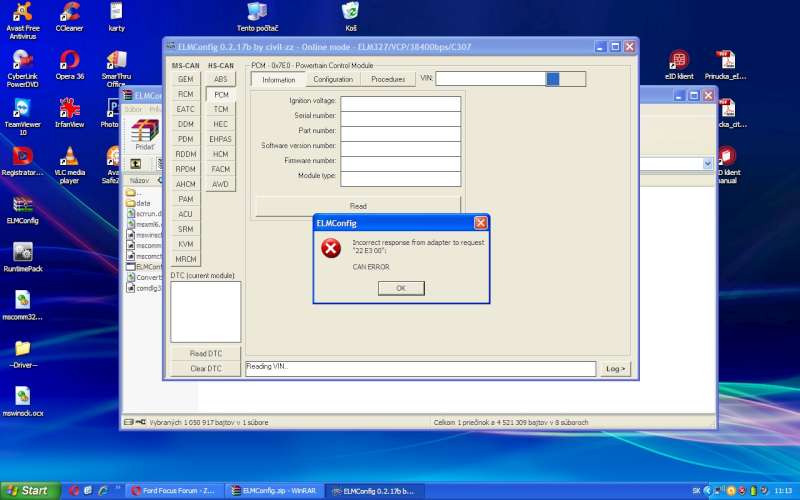
Task: Select the ABS module button
Action: [x=220, y=79]
